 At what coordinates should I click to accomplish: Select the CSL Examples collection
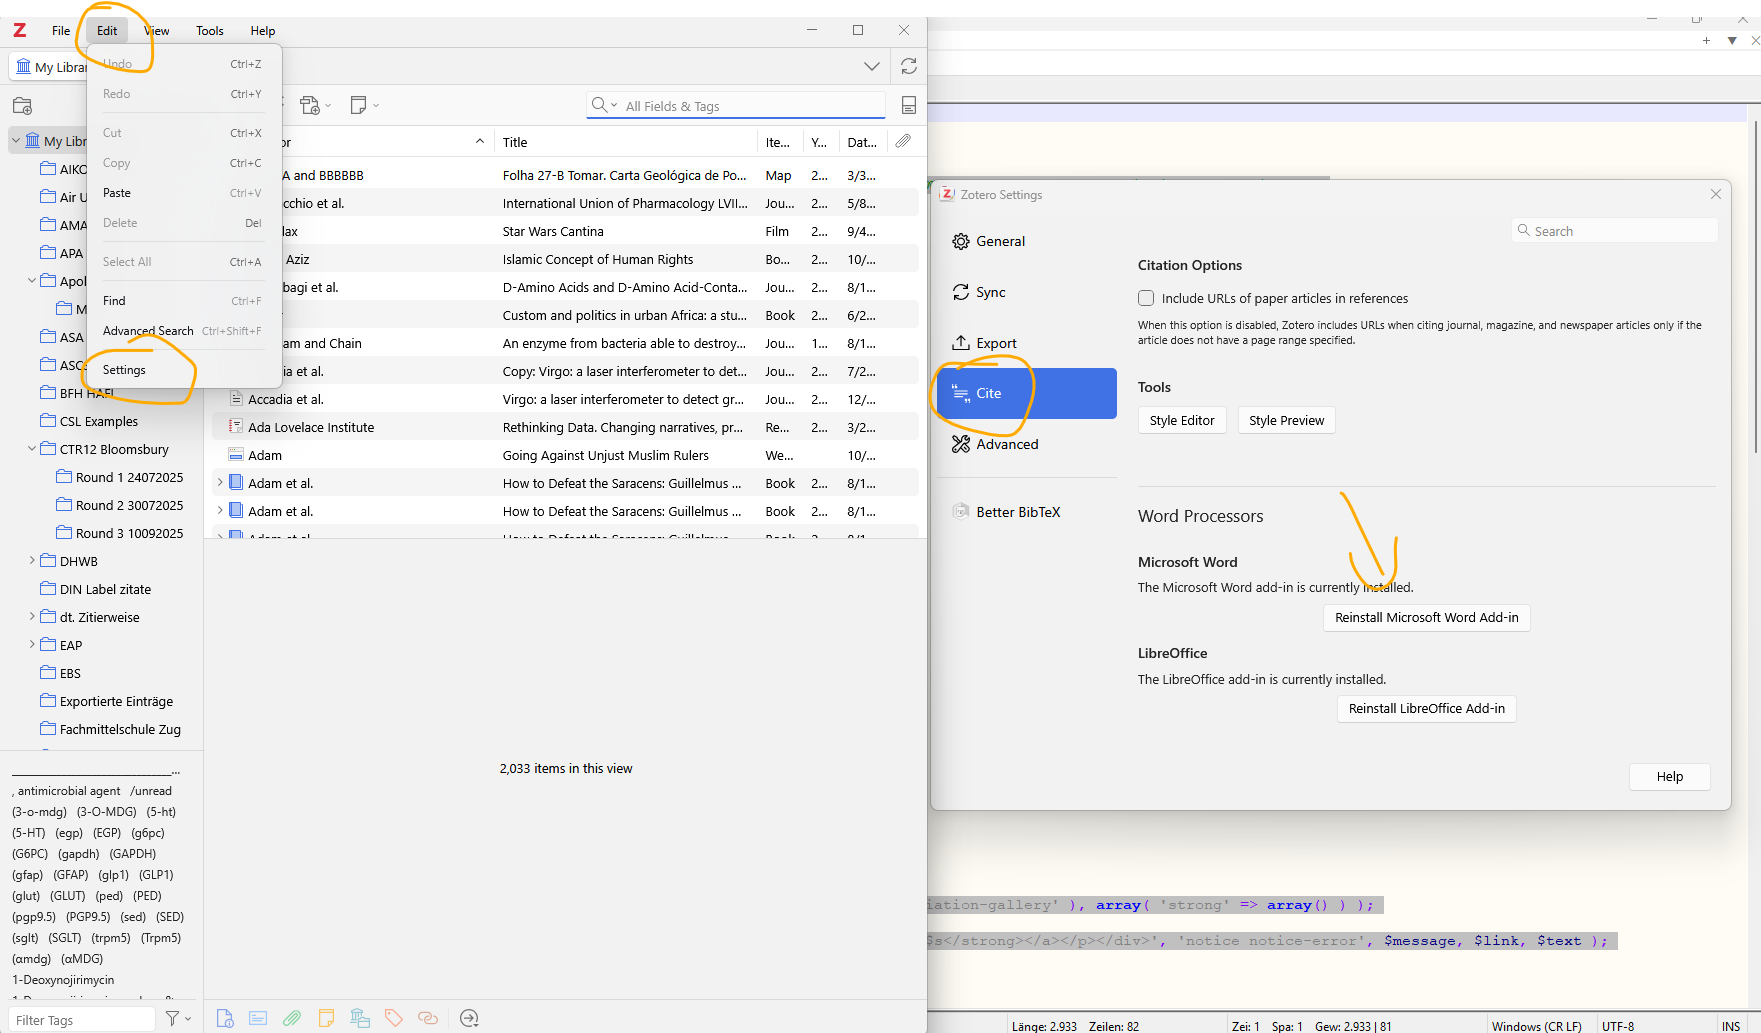click(x=99, y=421)
